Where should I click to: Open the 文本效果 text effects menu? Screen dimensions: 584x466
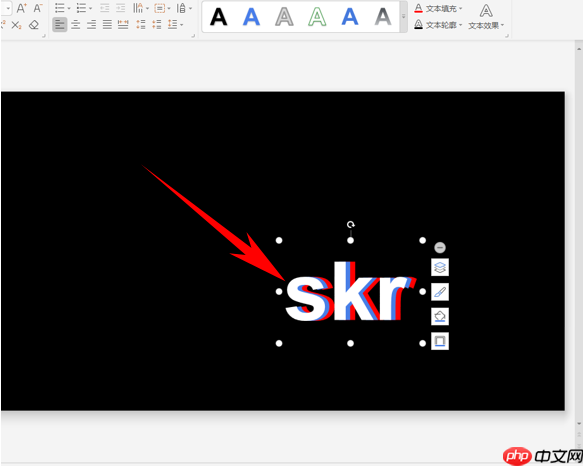(x=486, y=17)
